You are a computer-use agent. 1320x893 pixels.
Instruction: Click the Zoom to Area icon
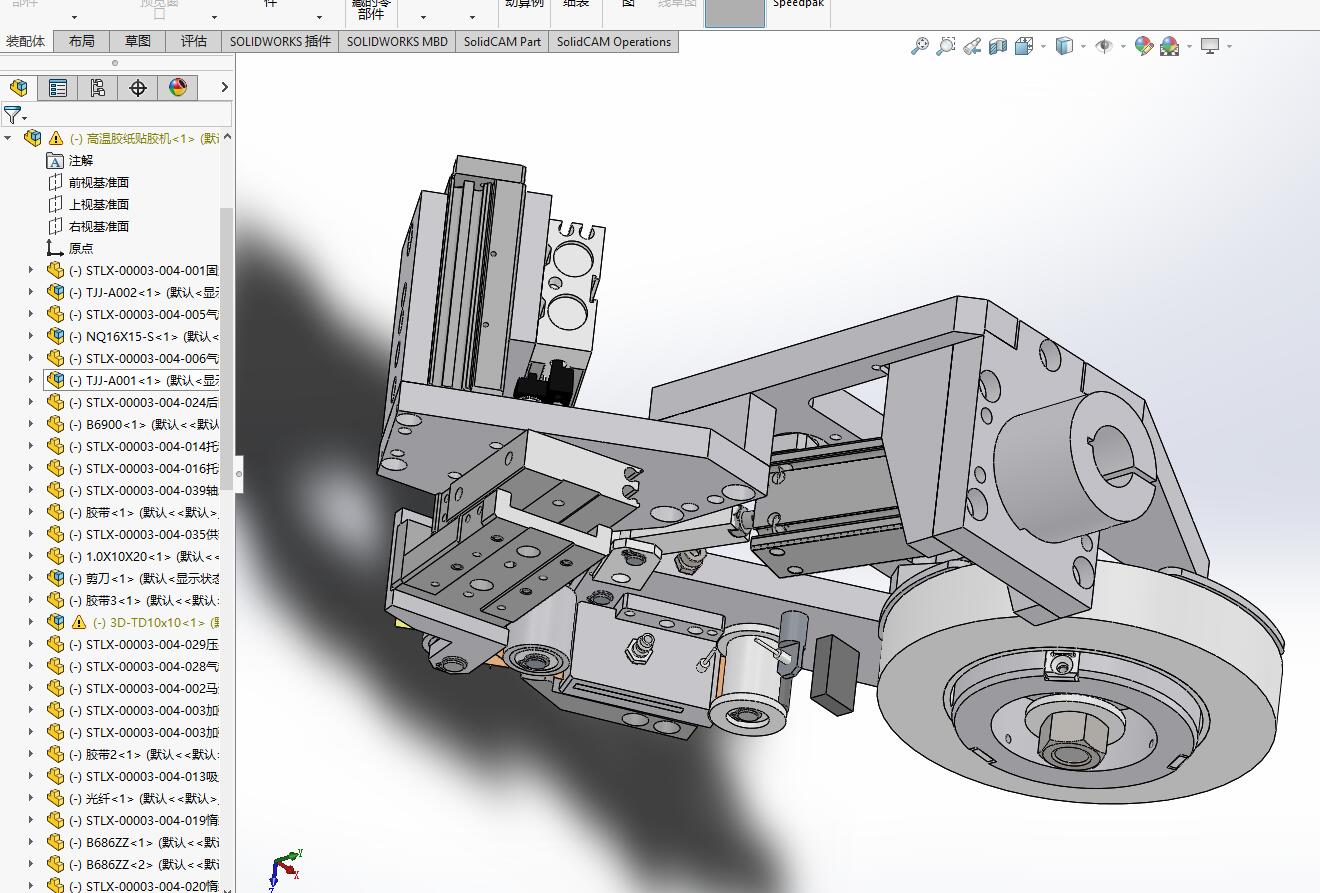pyautogui.click(x=945, y=46)
